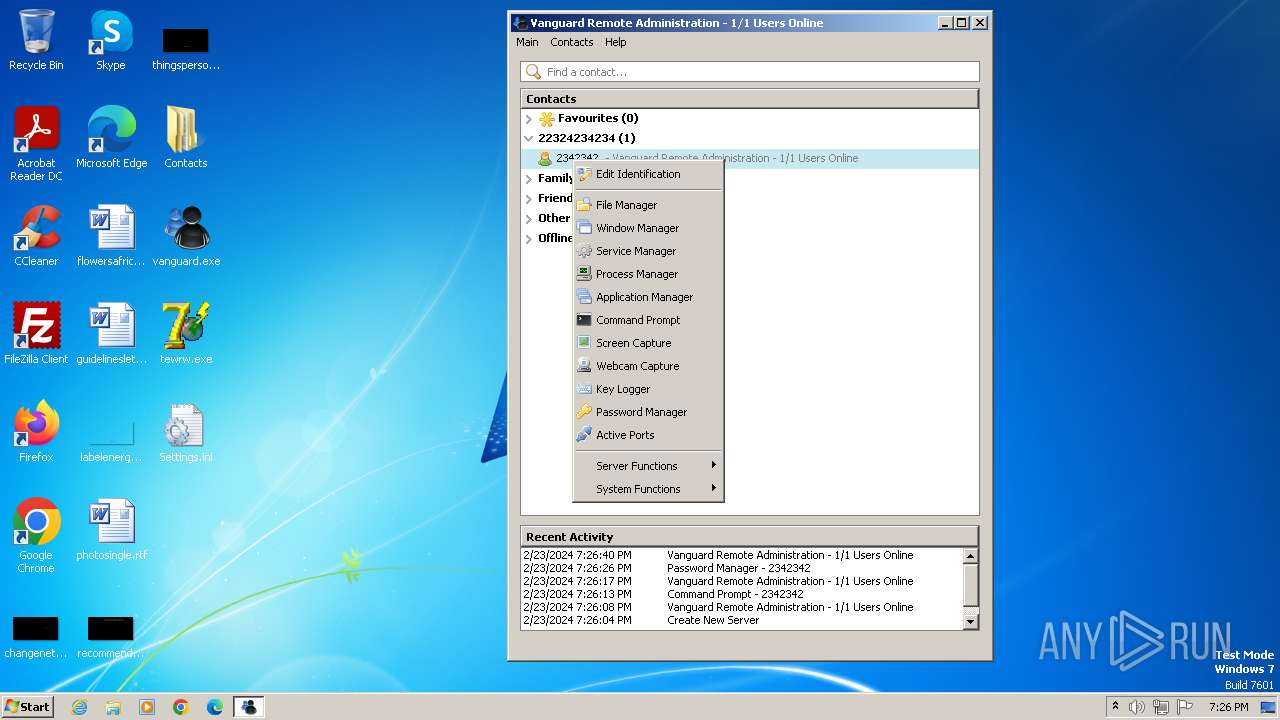Select the vanguard.exe desktop icon
The height and width of the screenshot is (720, 1280).
pos(186,236)
